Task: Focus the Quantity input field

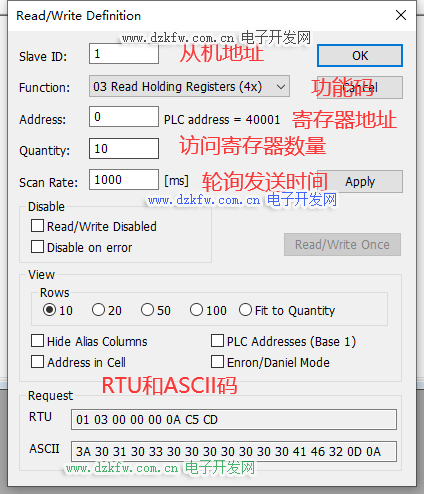Action: tap(124, 149)
